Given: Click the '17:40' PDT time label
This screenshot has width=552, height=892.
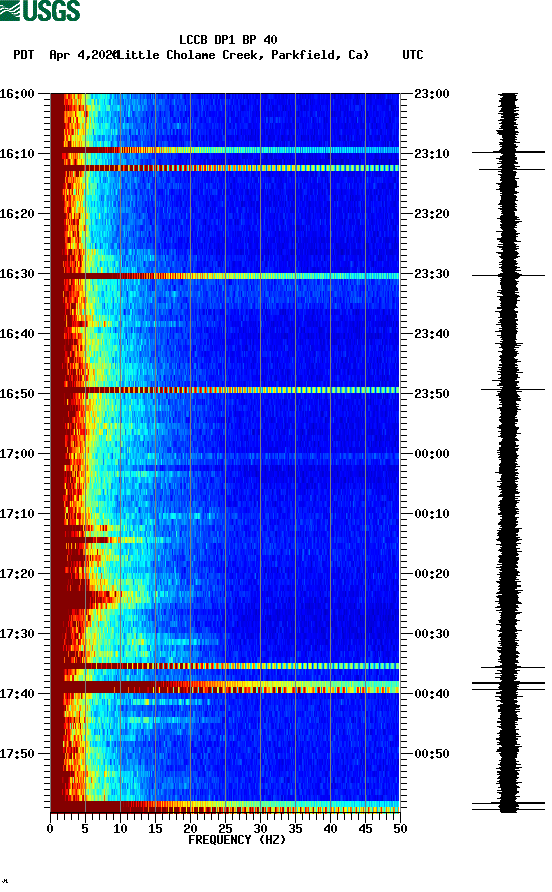Looking at the screenshot, I should coord(17,694).
